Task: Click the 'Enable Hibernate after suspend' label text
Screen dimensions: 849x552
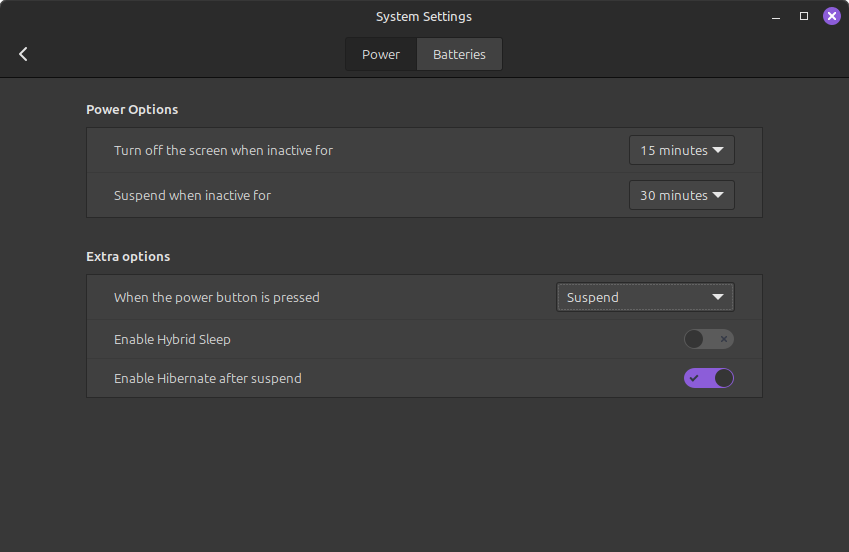Action: [x=207, y=379]
